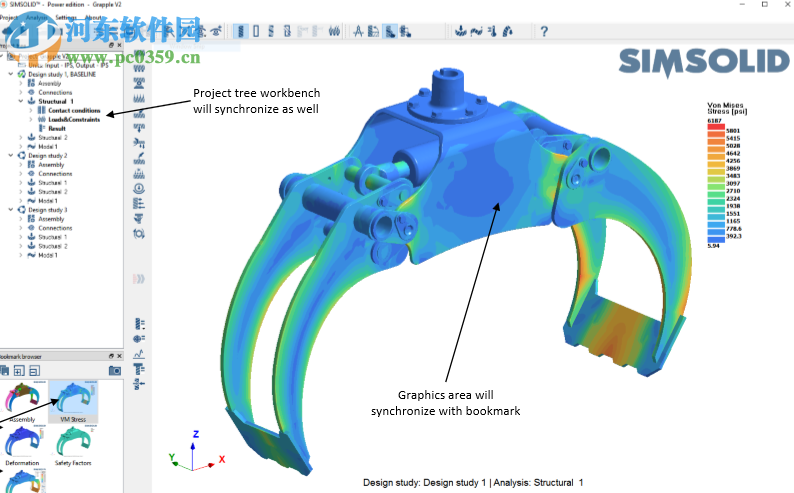794x493 pixels.
Task: Click the camera icon in Bookmark browser
Action: [115, 371]
